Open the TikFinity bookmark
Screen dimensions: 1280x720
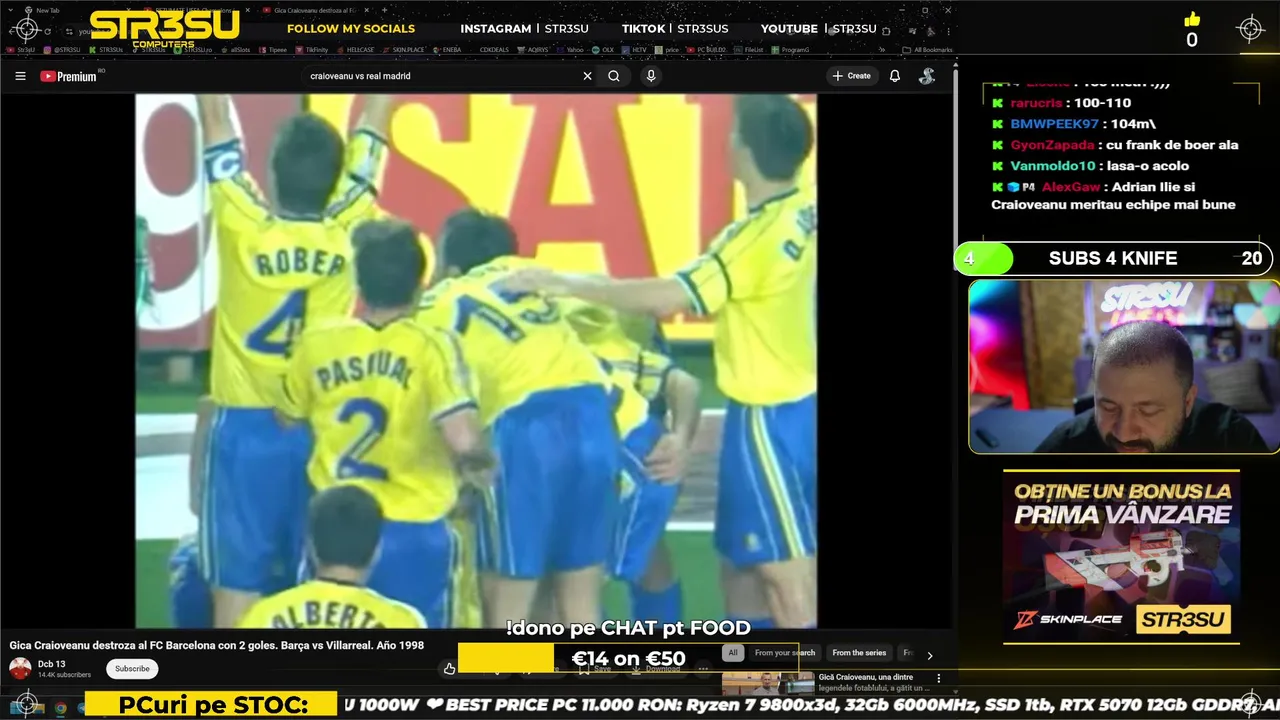coord(310,49)
